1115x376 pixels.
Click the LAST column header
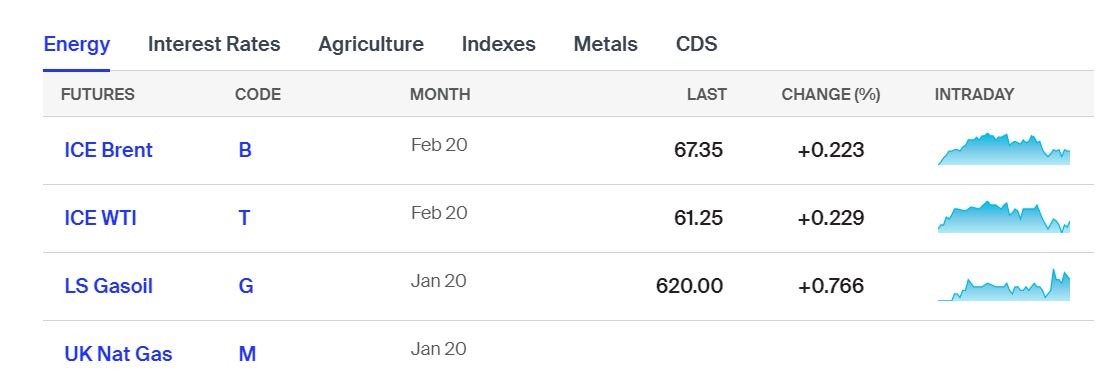(x=707, y=95)
